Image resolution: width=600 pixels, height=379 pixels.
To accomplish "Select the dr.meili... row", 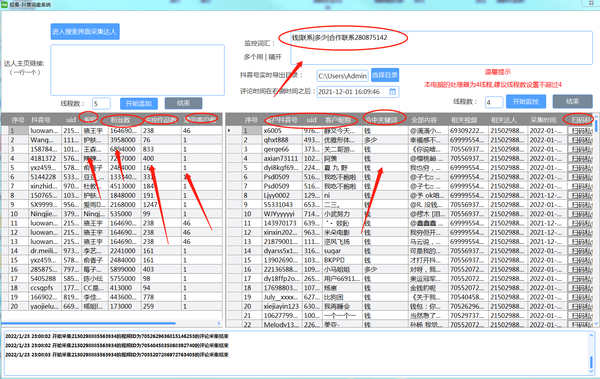I will [x=112, y=251].
